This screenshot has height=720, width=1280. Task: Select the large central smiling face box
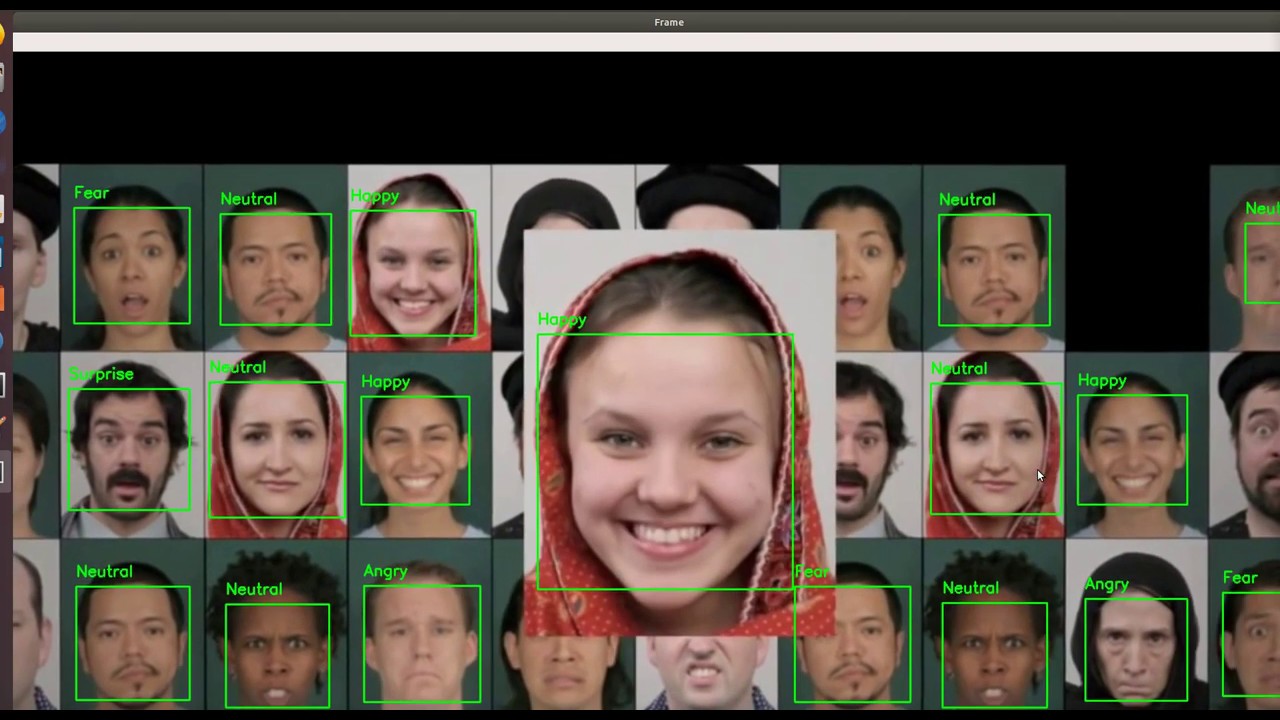pyautogui.click(x=665, y=462)
